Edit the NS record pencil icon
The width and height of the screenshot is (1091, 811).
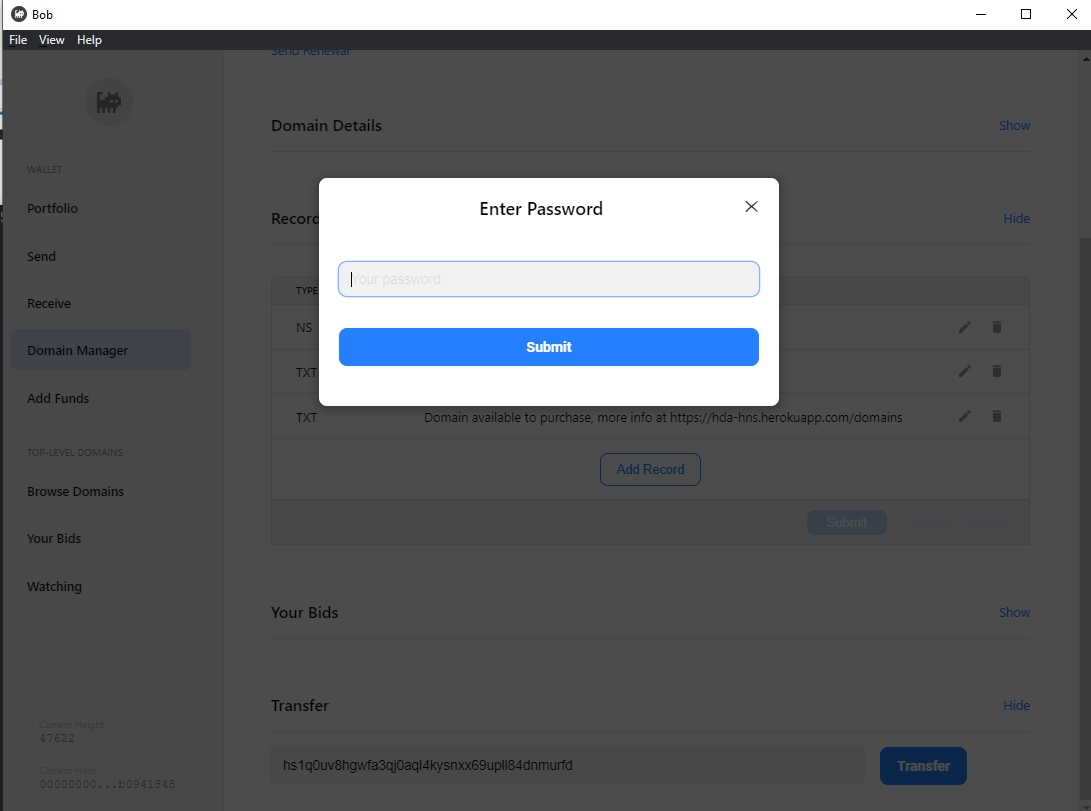[x=965, y=327]
